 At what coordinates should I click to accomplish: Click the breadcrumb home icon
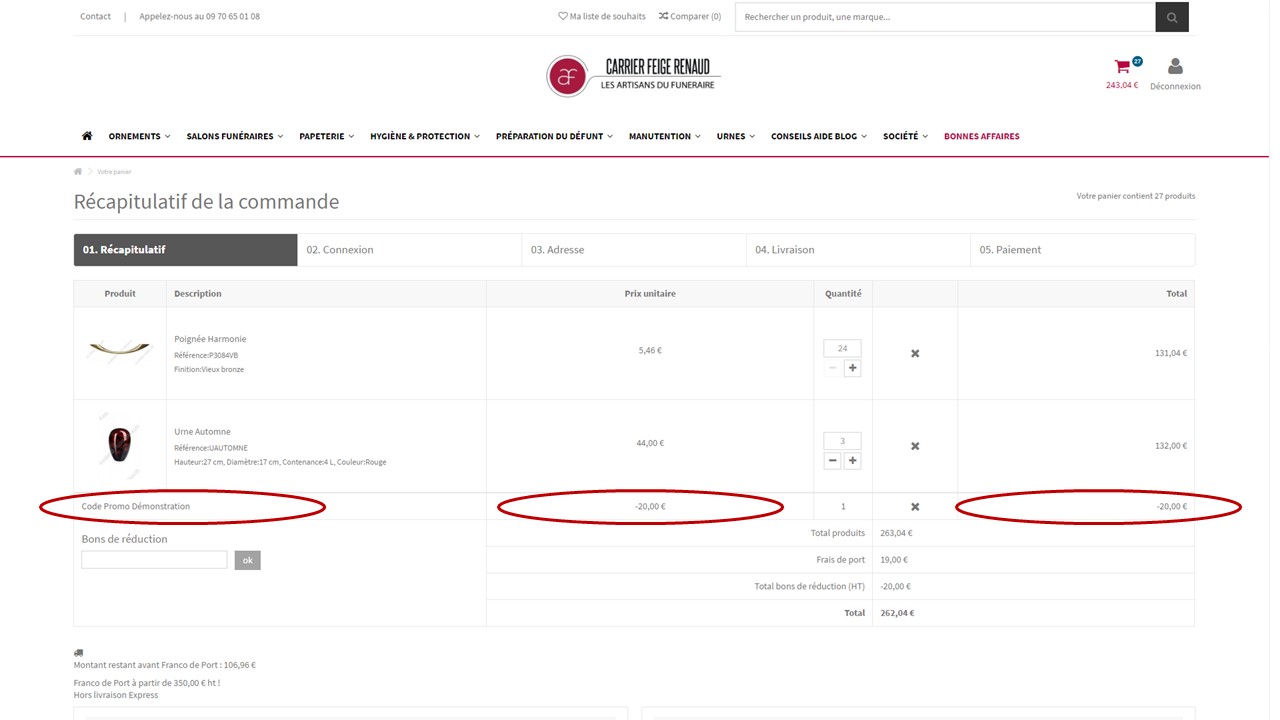[x=78, y=172]
